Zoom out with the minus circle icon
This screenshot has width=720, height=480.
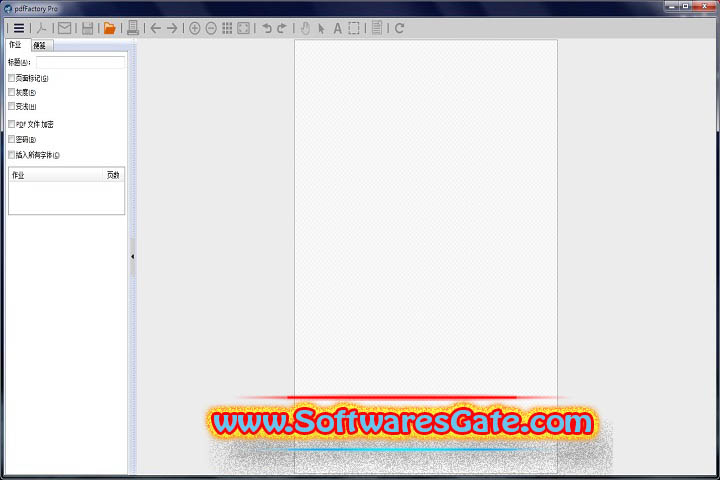(x=211, y=28)
